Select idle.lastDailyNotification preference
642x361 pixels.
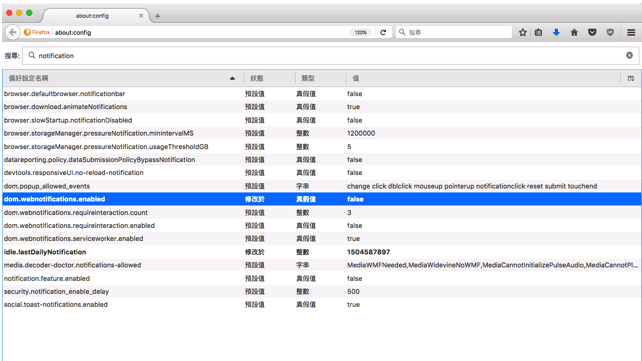point(321,252)
